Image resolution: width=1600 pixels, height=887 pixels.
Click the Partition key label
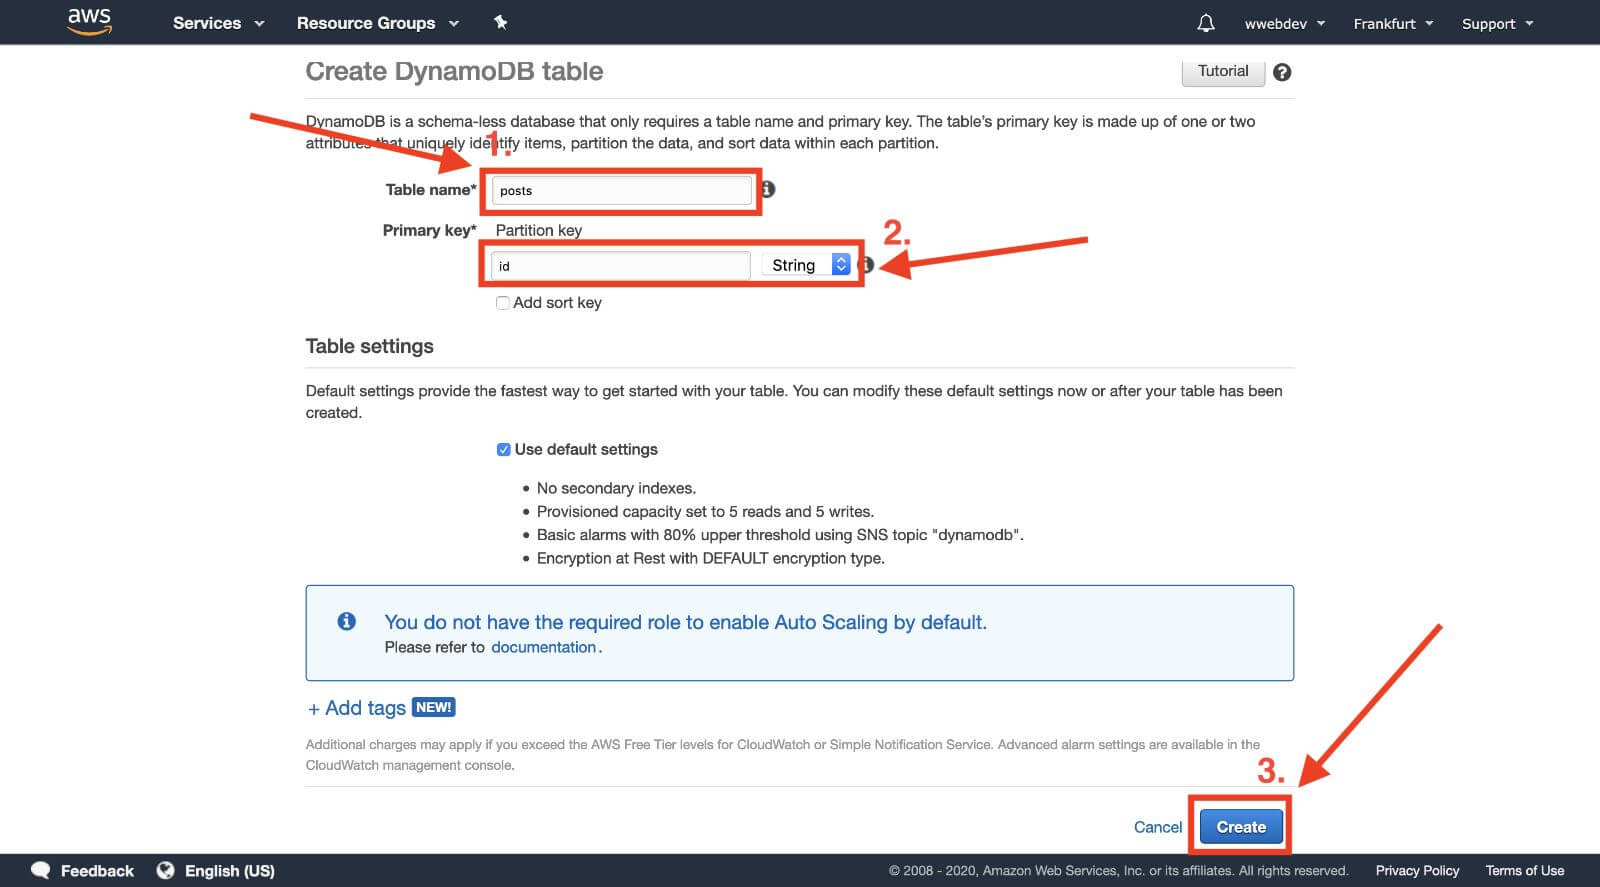(539, 230)
